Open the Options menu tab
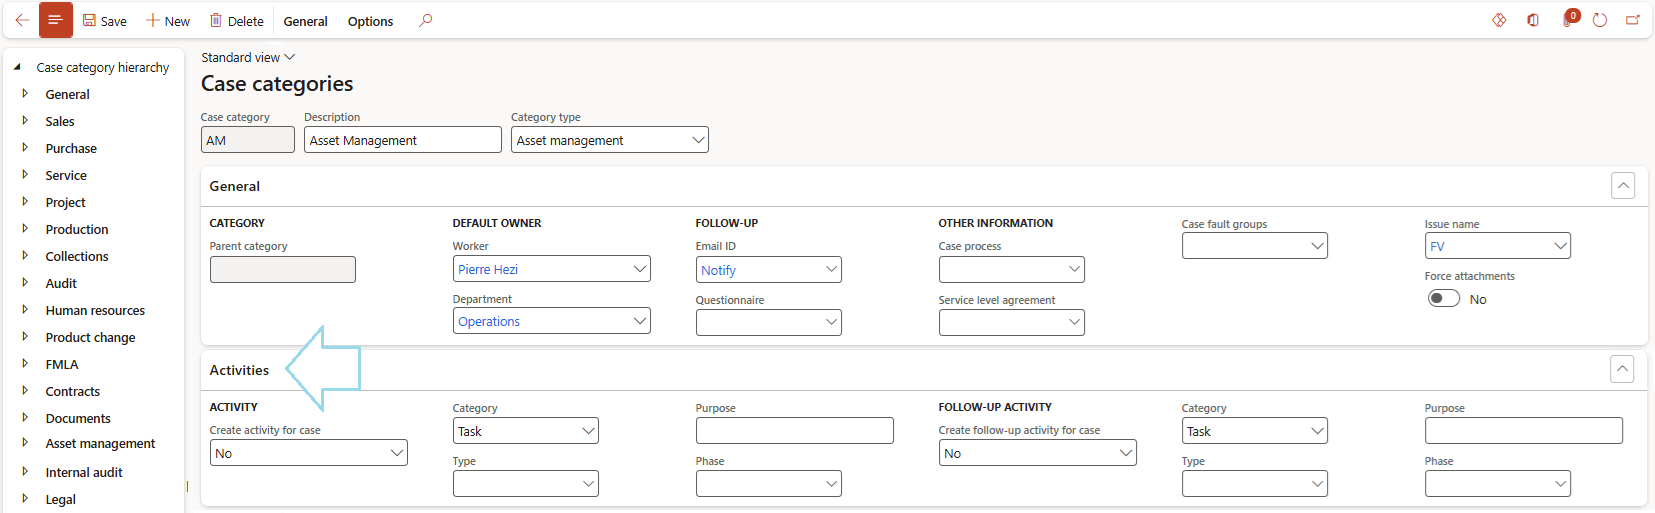Viewport: 1655px width, 513px height. pos(370,21)
